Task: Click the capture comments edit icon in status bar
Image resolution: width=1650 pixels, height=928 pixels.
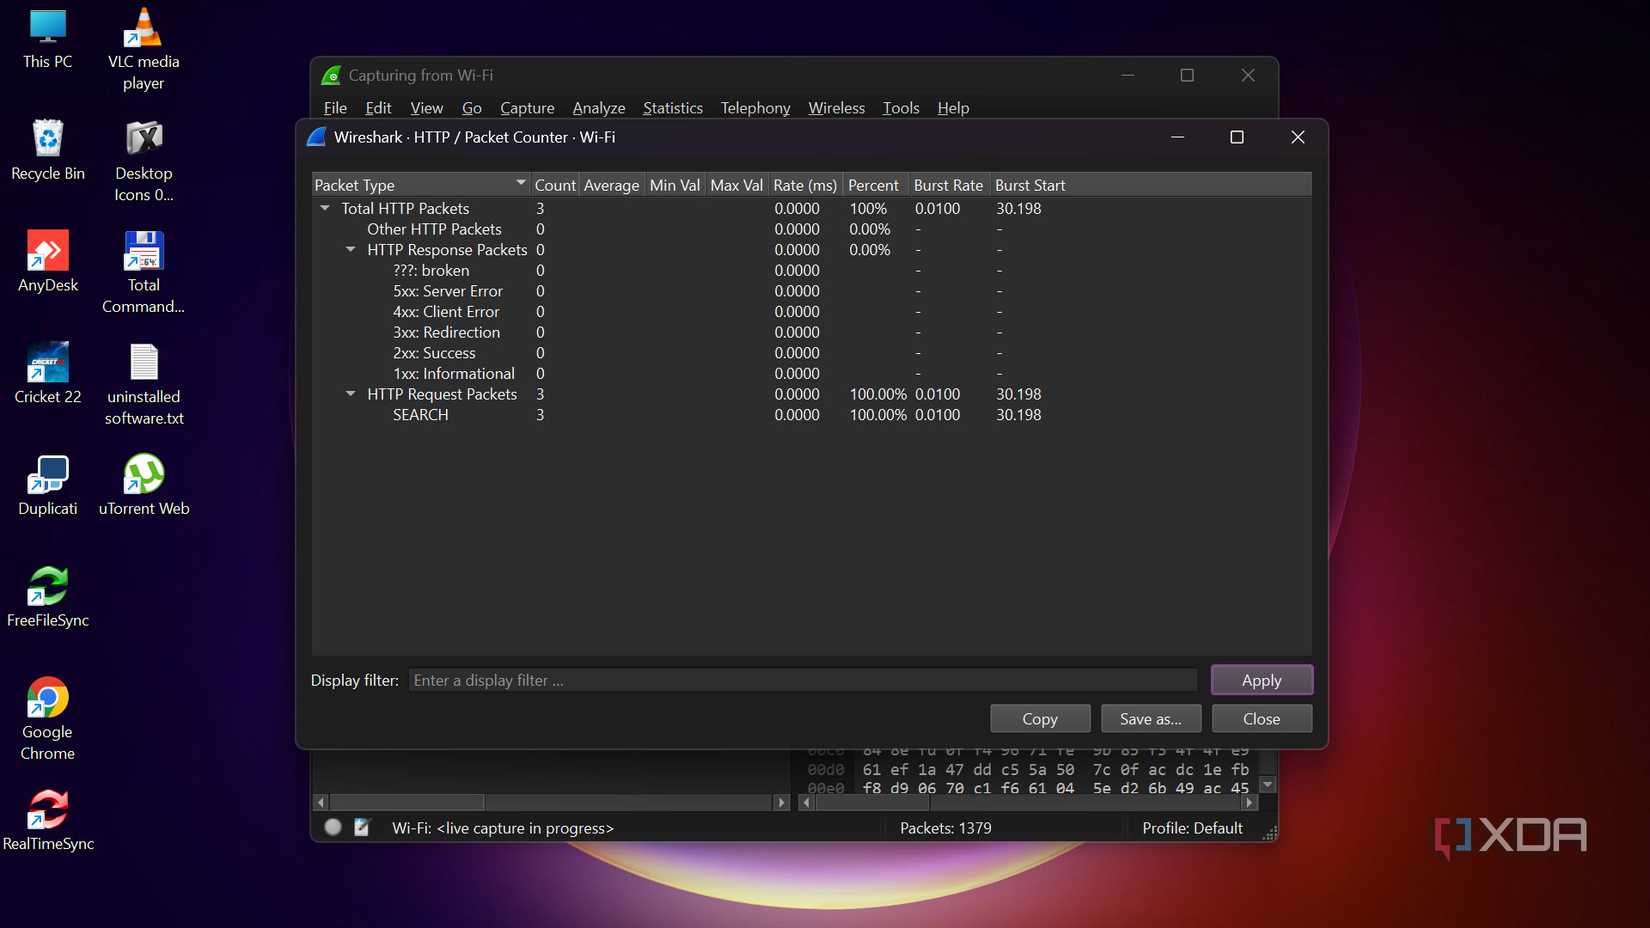Action: pyautogui.click(x=362, y=827)
